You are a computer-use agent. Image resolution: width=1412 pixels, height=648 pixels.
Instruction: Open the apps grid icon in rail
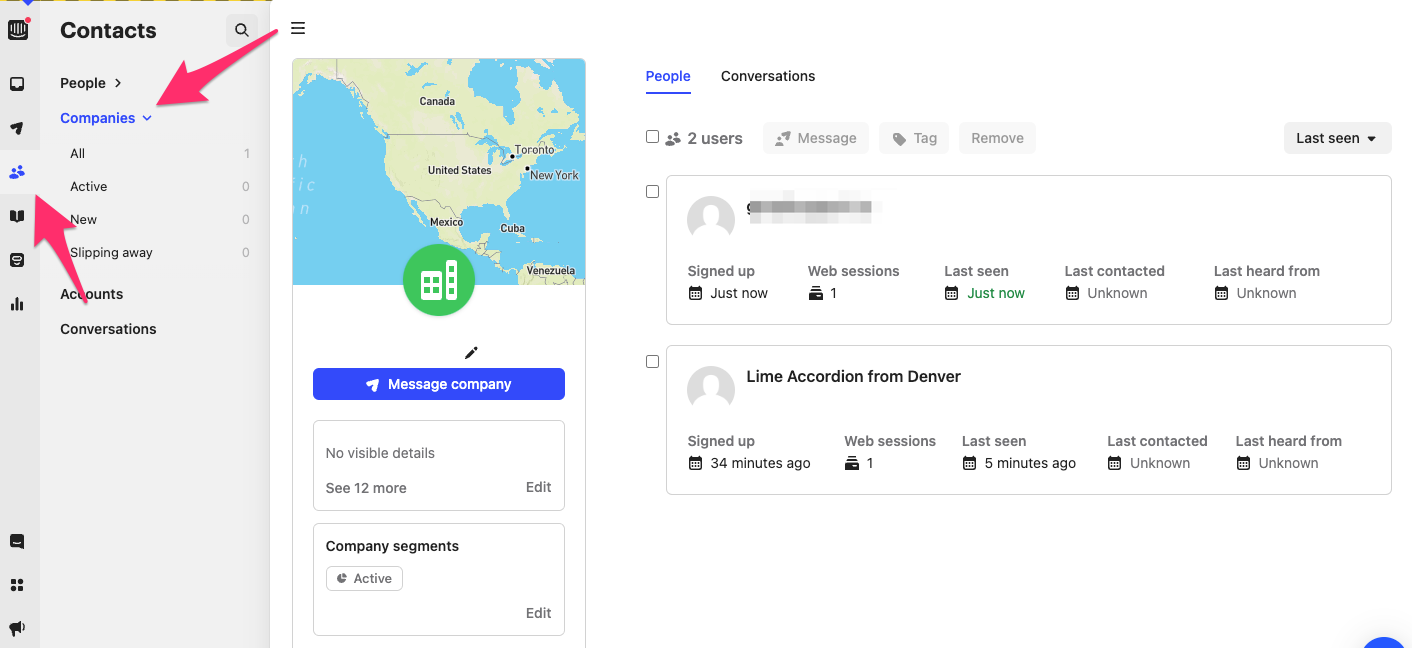tap(17, 585)
